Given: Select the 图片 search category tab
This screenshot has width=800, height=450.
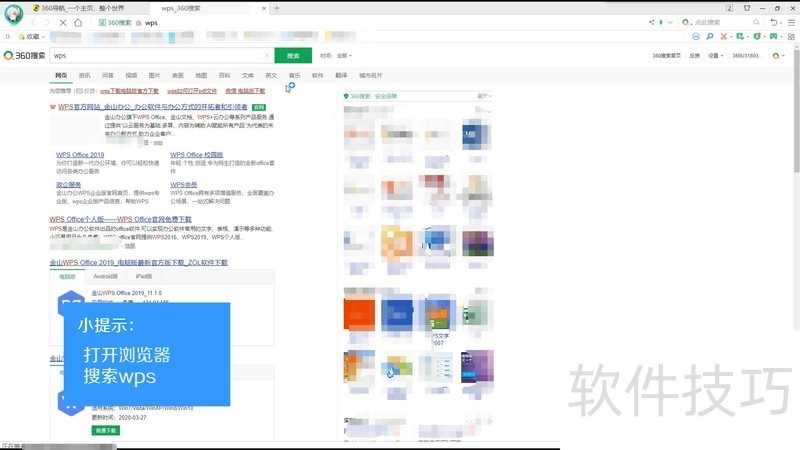Looking at the screenshot, I should [x=155, y=76].
